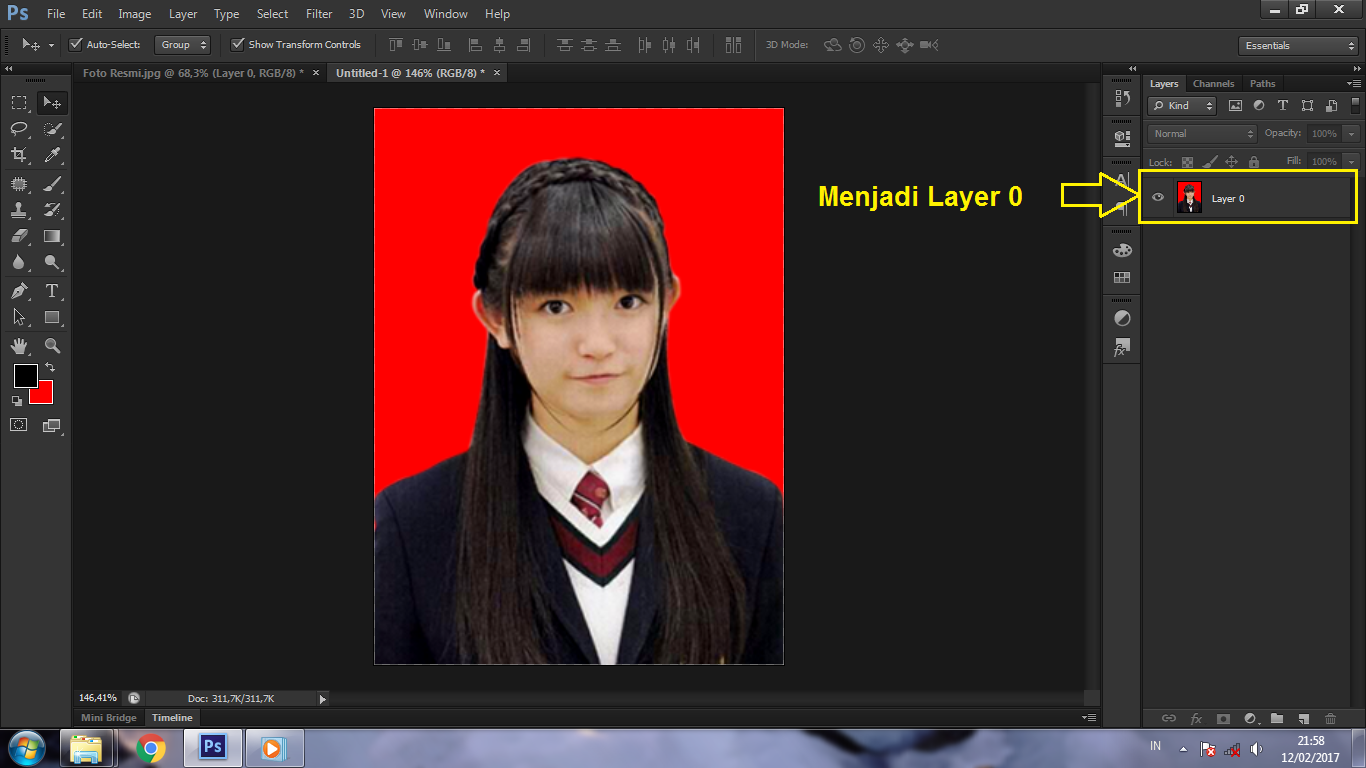The image size is (1366, 768).
Task: Switch to the Paths tab
Action: [1263, 84]
